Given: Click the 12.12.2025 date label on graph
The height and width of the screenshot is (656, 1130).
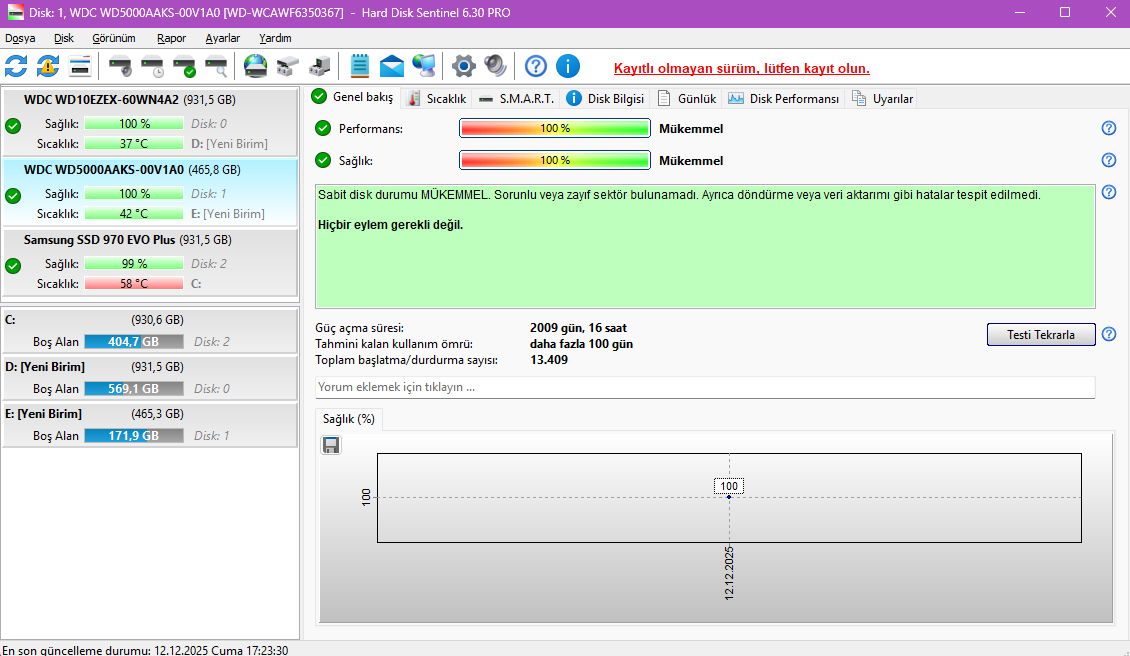Looking at the screenshot, I should (x=729, y=574).
